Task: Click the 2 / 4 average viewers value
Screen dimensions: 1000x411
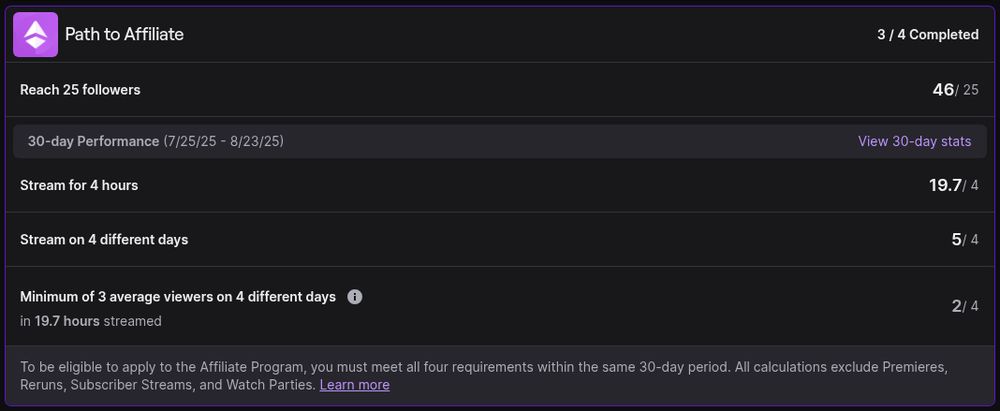Action: pyautogui.click(x=964, y=306)
